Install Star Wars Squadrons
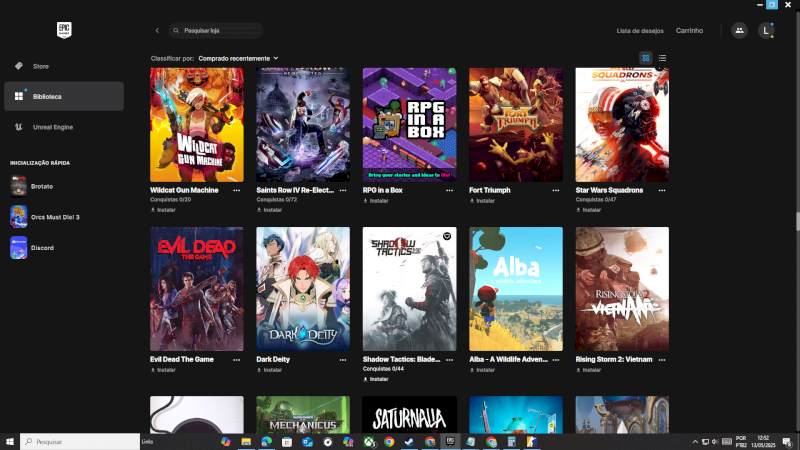This screenshot has height=450, width=800. click(589, 210)
